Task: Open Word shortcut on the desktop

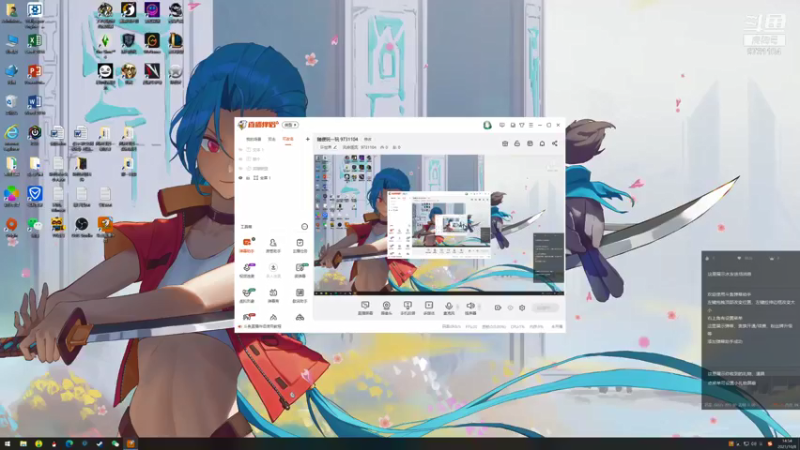Action: pyautogui.click(x=34, y=105)
